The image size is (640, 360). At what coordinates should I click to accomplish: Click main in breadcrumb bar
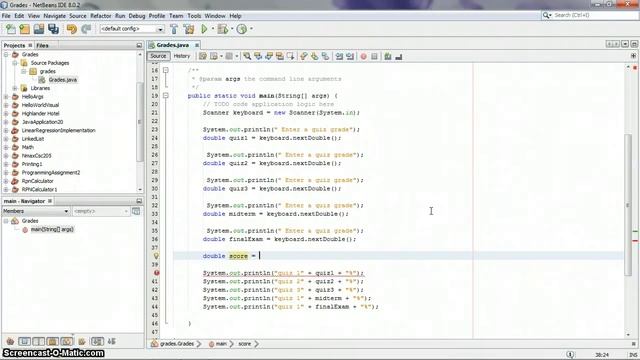coord(221,344)
